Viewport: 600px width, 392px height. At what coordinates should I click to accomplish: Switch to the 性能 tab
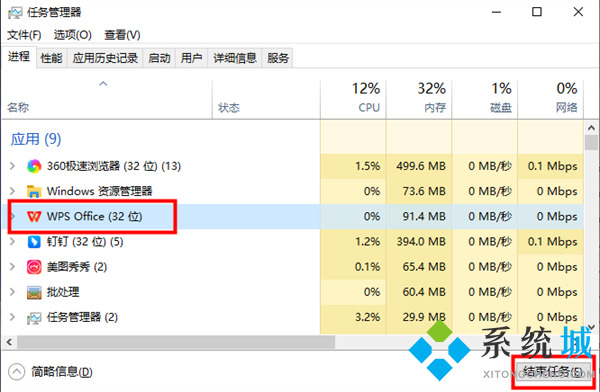tap(52, 58)
